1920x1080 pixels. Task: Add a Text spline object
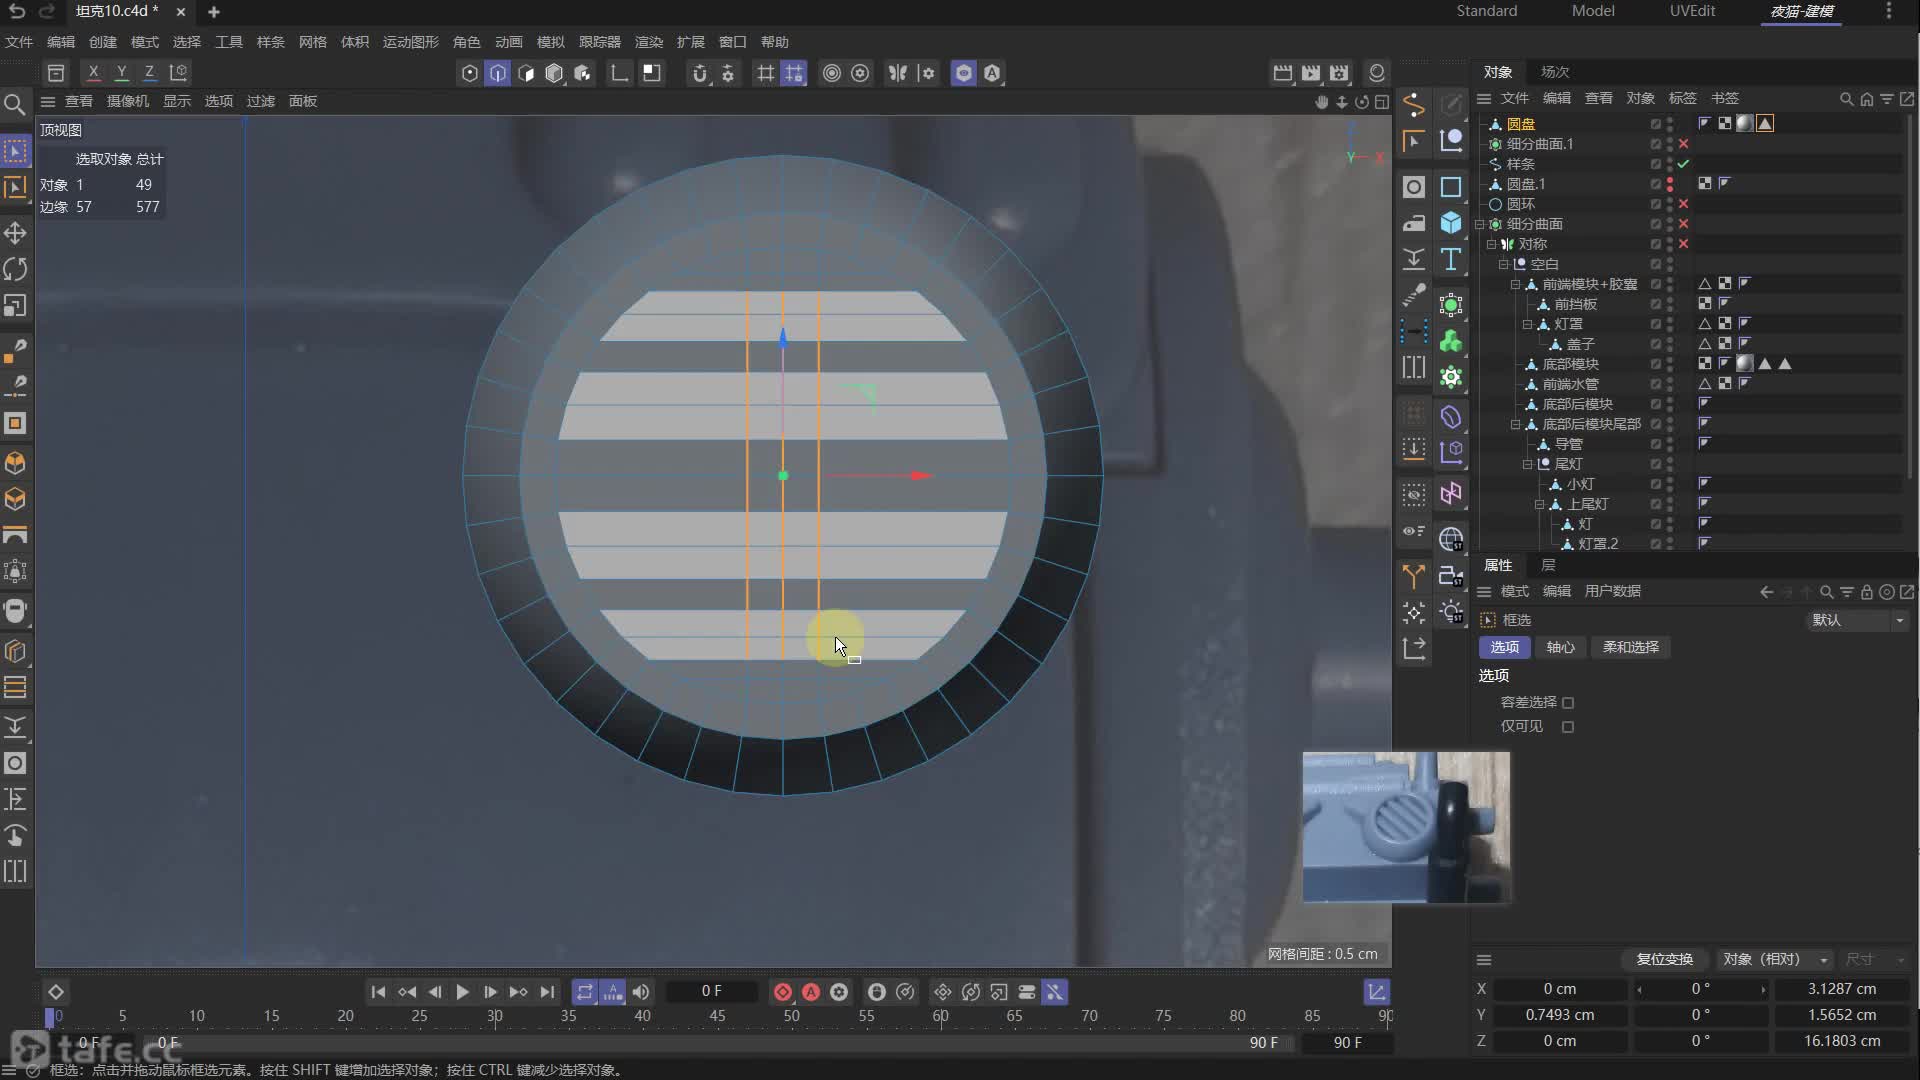pyautogui.click(x=1451, y=260)
